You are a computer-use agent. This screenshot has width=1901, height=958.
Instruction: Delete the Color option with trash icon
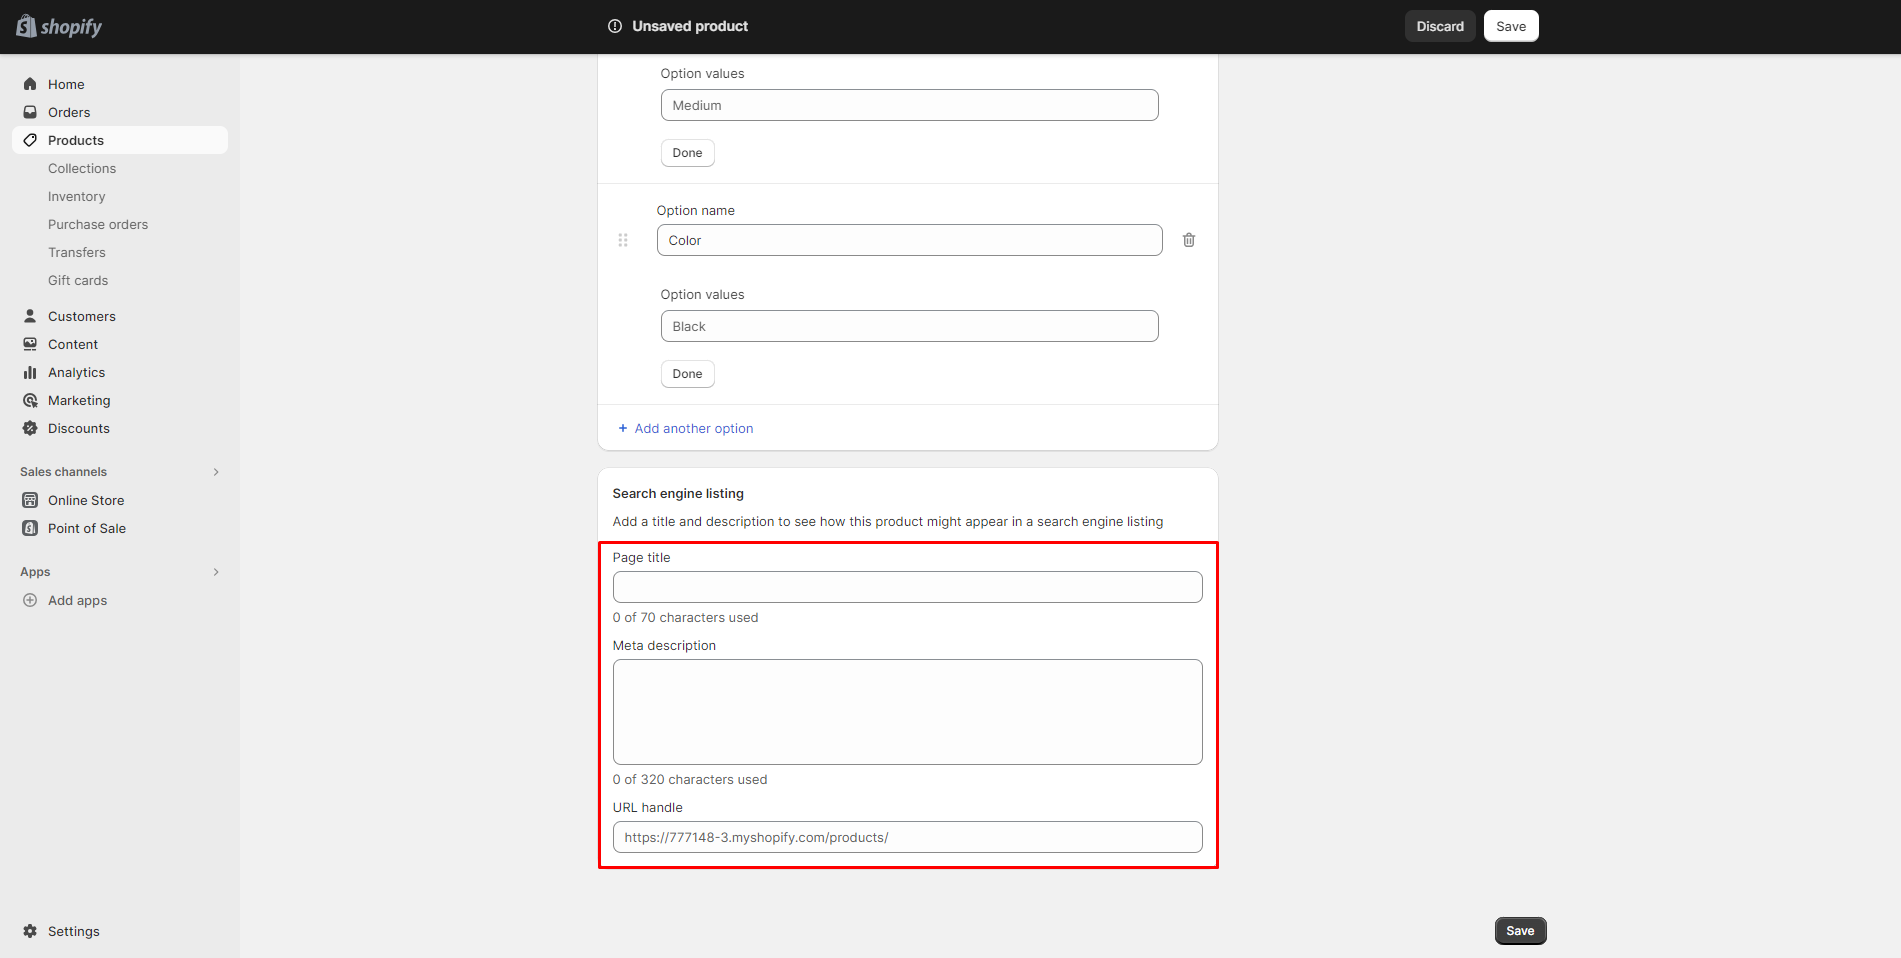1189,240
